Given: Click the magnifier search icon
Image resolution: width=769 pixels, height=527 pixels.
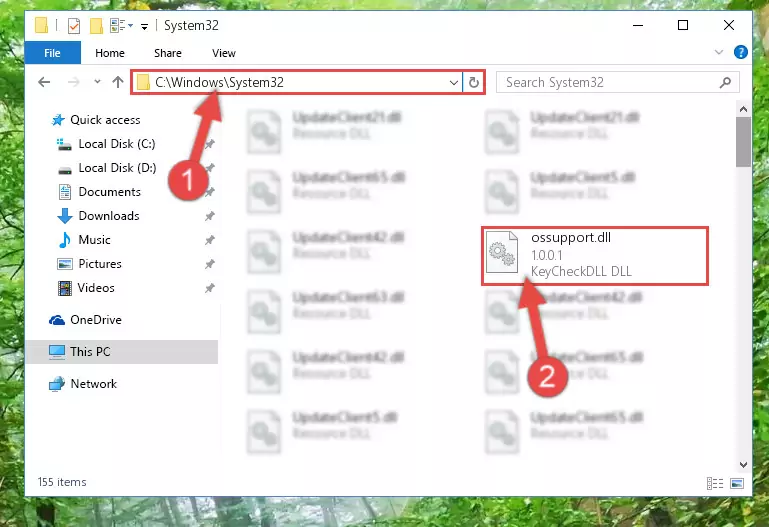Looking at the screenshot, I should 725,82.
